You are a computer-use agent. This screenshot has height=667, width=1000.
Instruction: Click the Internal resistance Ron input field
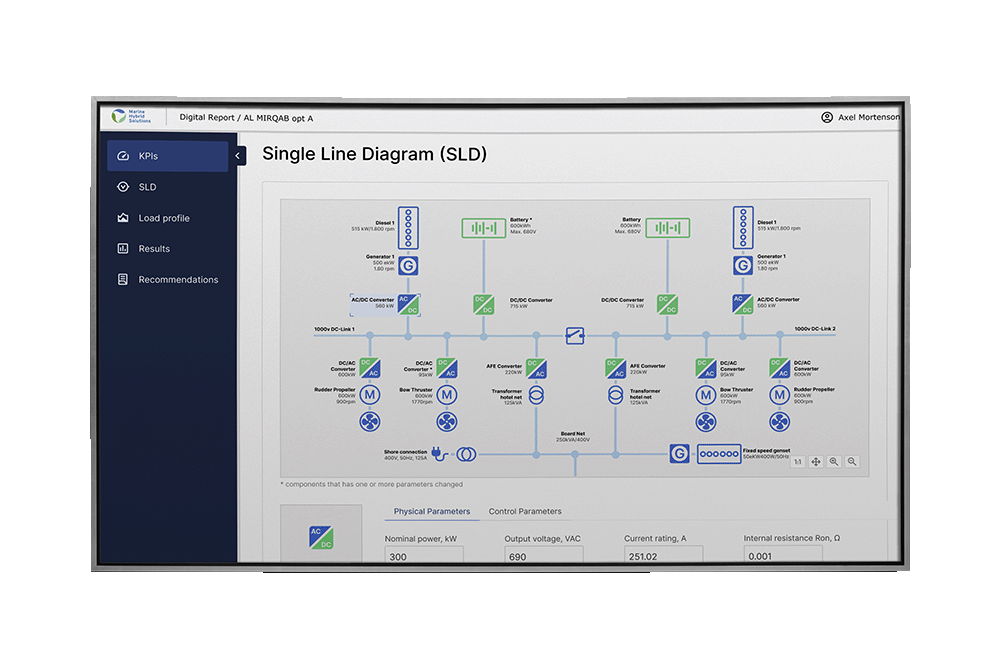783,555
